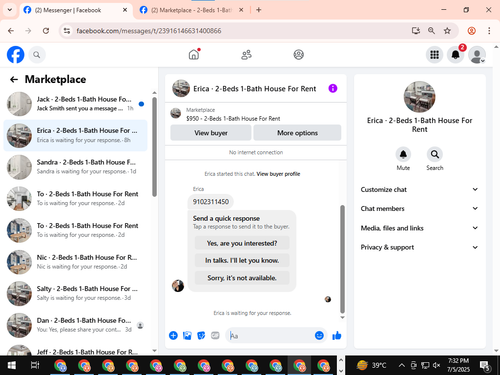Search in conversation using magnifier icon
500x375 pixels.
click(435, 154)
